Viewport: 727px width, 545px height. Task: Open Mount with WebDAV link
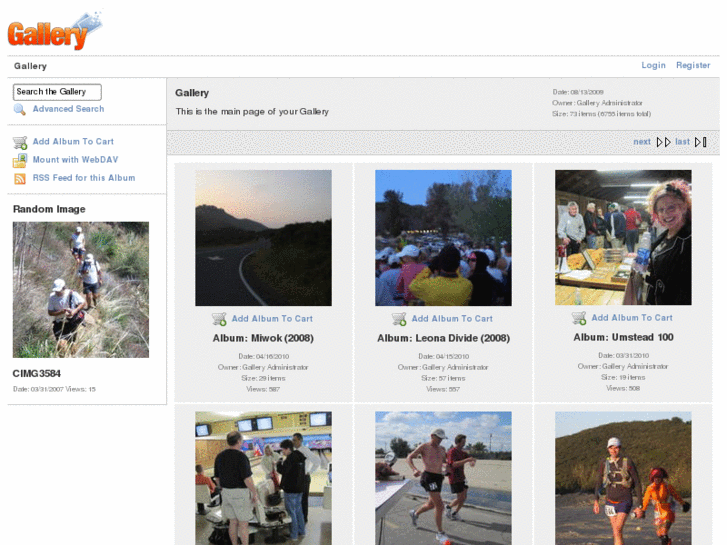[x=76, y=160]
